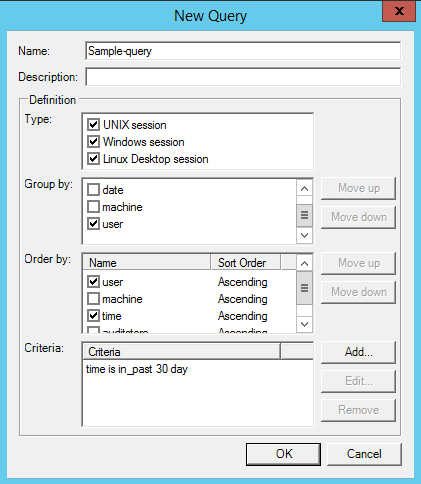
Task: Select the time is in_past 30 day criterion
Action: (x=137, y=369)
